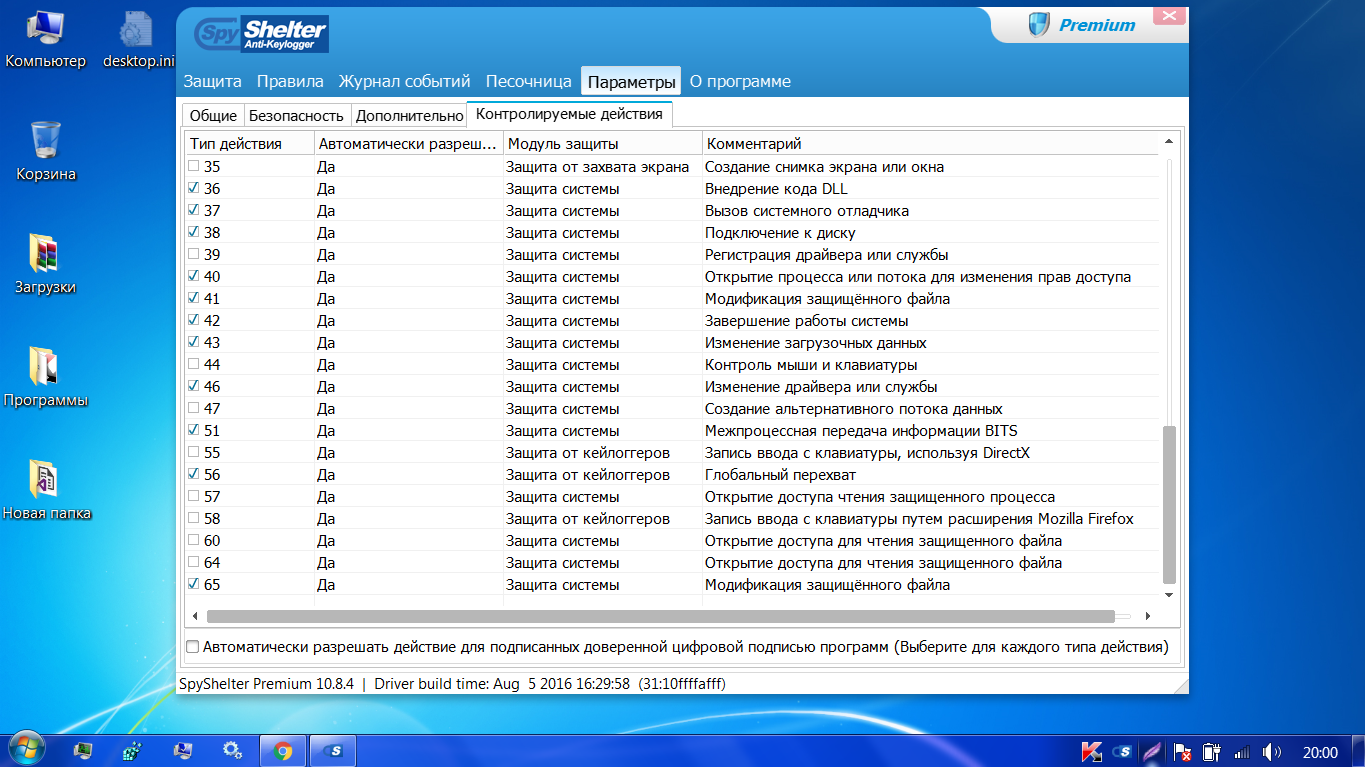The height and width of the screenshot is (767, 1365).
Task: Open the Дополнительно tab
Action: pyautogui.click(x=410, y=116)
